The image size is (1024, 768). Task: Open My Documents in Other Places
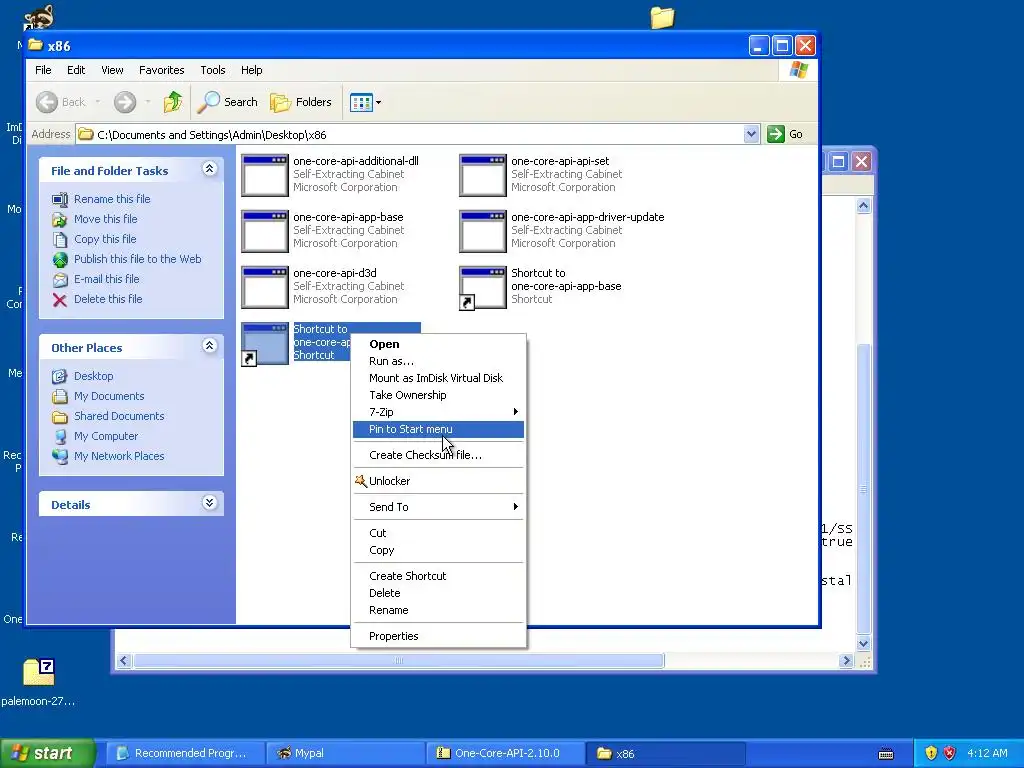[109, 396]
